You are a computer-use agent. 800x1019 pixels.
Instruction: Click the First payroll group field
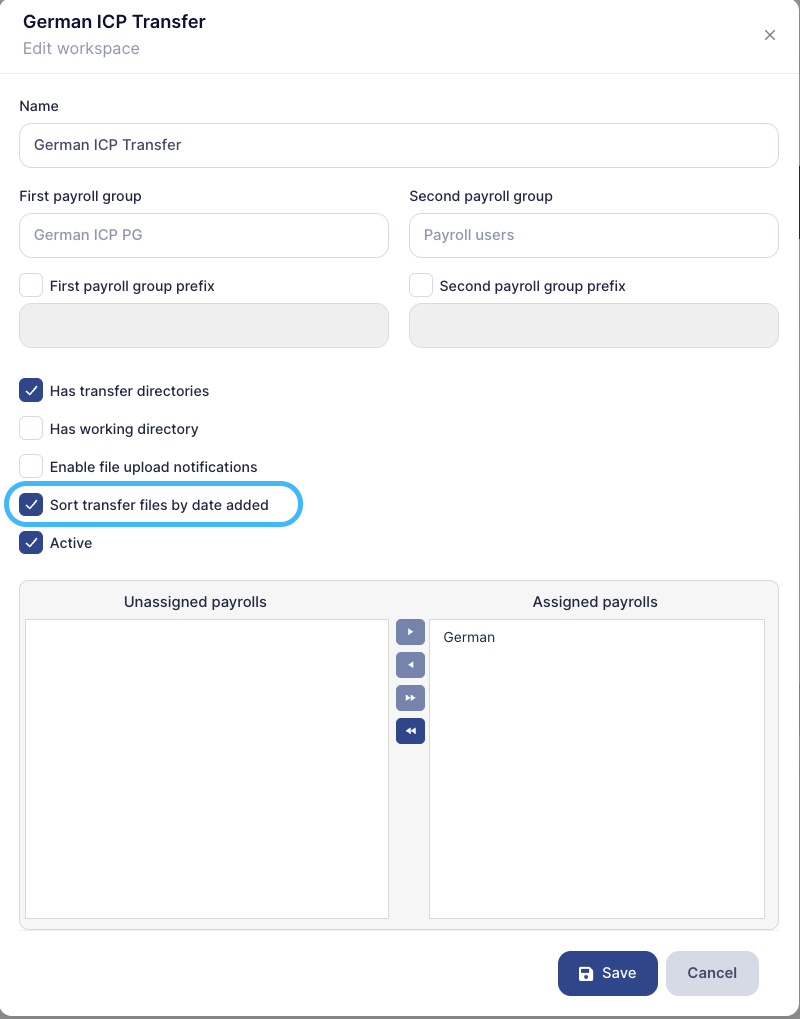[x=204, y=235]
